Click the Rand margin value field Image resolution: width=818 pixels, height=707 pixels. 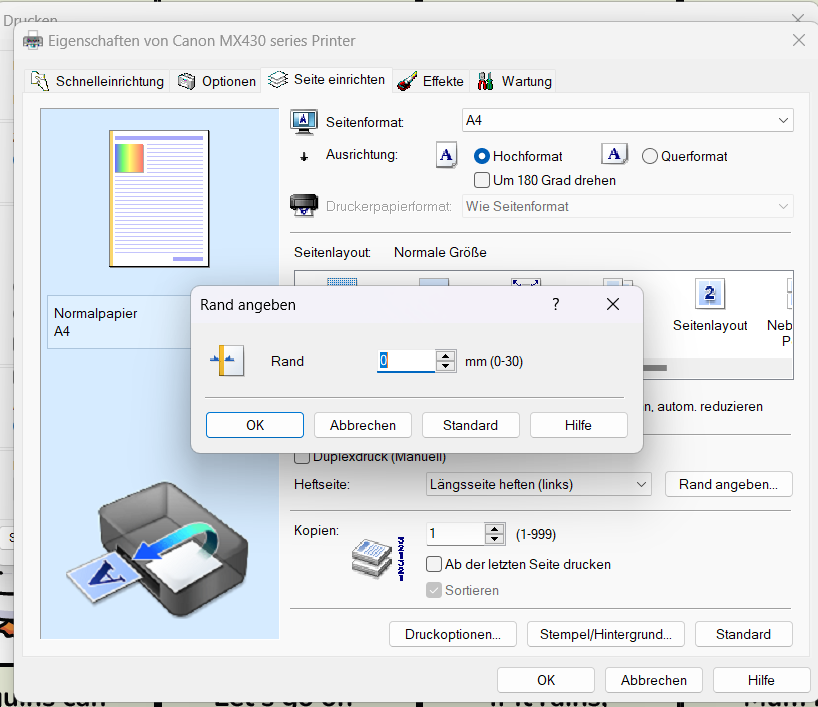(405, 361)
